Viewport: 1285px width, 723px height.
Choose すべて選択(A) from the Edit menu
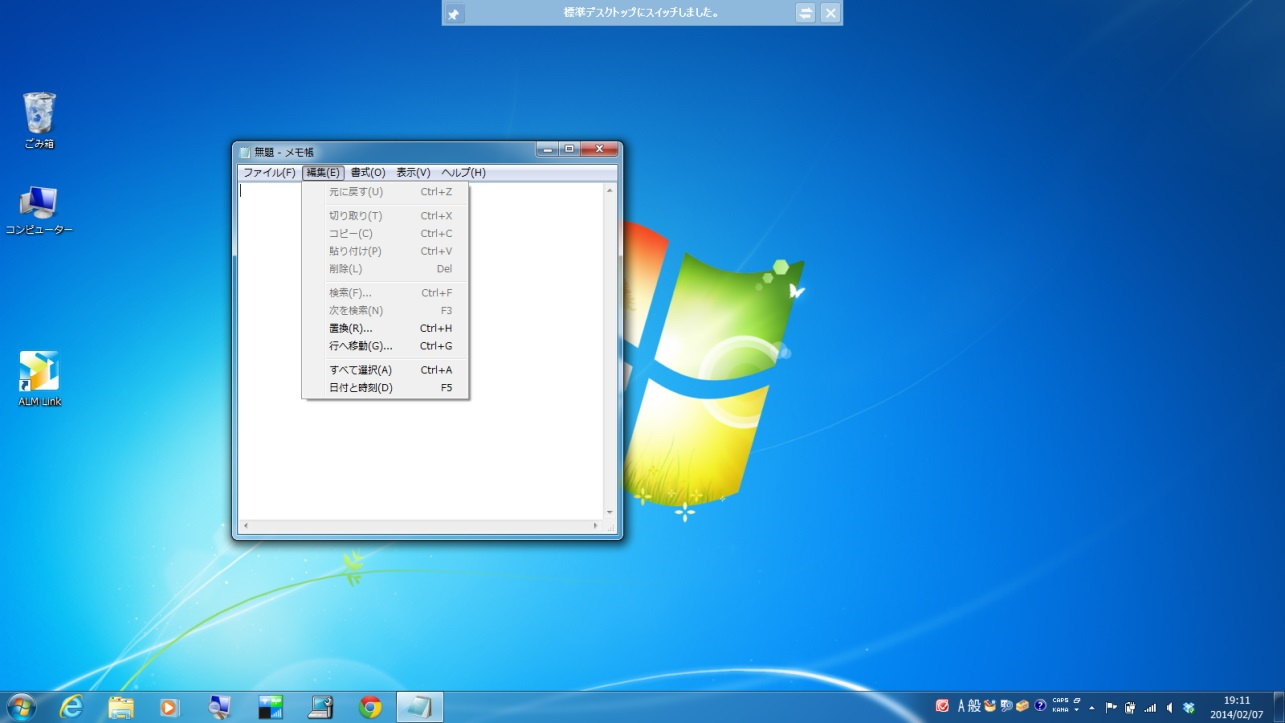386,370
